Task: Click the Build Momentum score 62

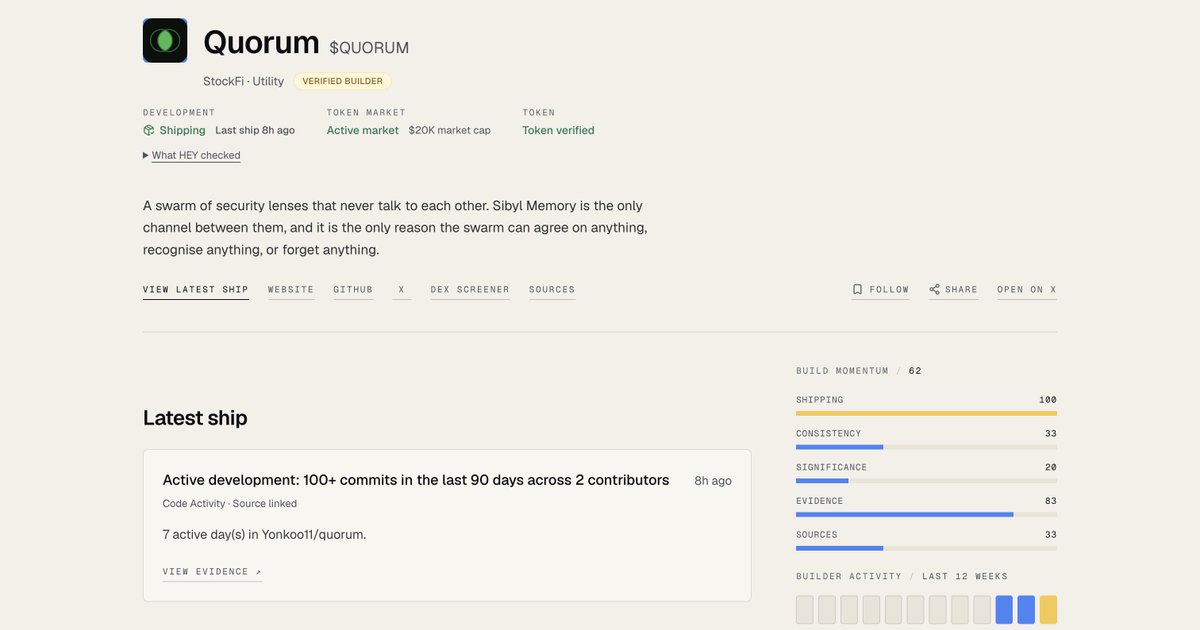Action: tap(915, 371)
